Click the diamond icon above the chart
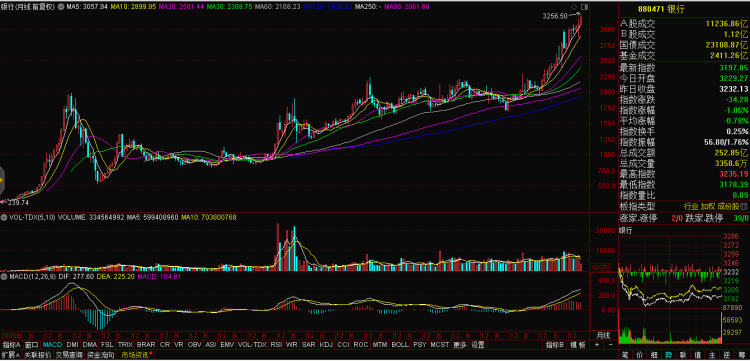The height and width of the screenshot is (361, 750). [x=574, y=7]
